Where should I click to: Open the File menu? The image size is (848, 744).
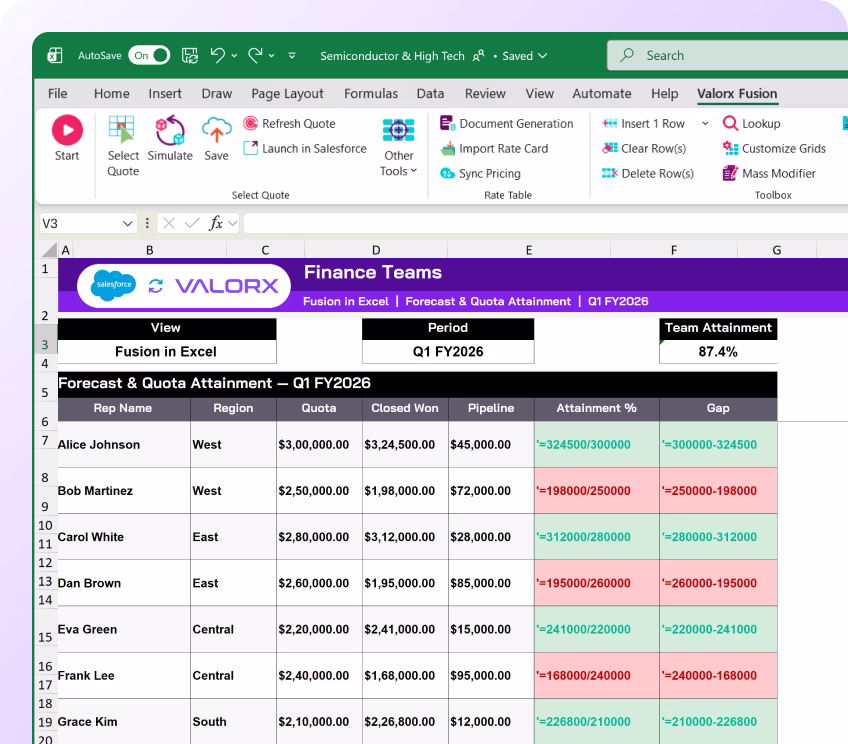click(x=57, y=94)
